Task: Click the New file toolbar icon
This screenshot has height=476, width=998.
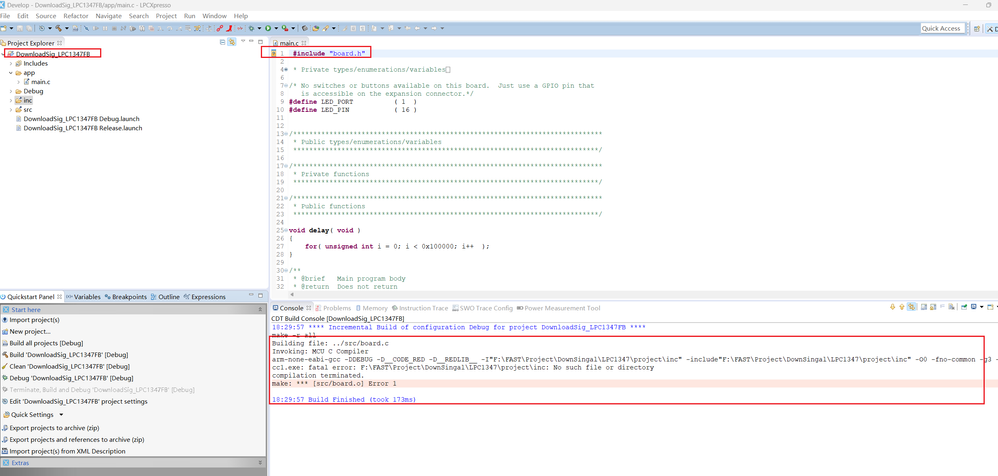Action: tap(4, 28)
